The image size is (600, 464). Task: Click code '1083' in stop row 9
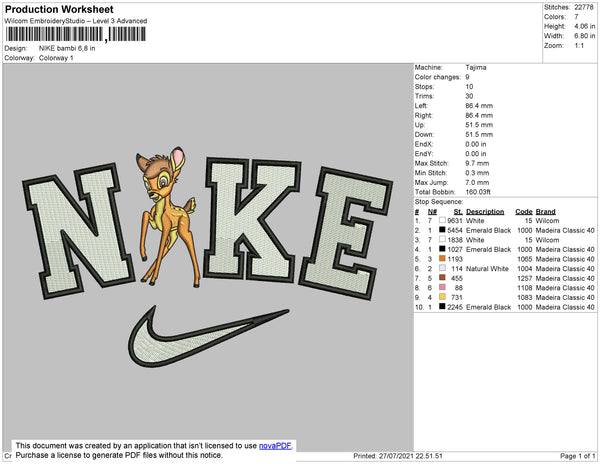pyautogui.click(x=525, y=297)
